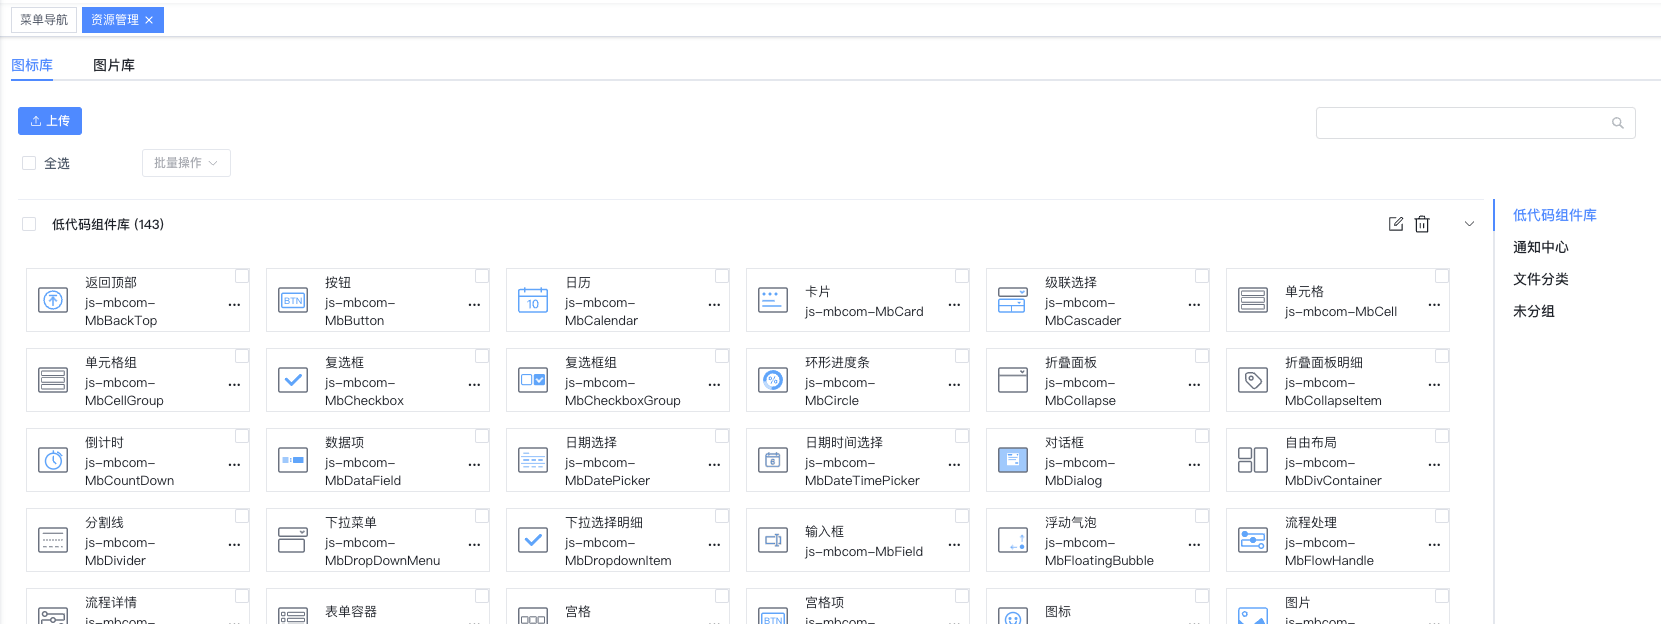Click the 日期时间选择 MbDateTimePicker icon
The height and width of the screenshot is (624, 1661).
(773, 460)
